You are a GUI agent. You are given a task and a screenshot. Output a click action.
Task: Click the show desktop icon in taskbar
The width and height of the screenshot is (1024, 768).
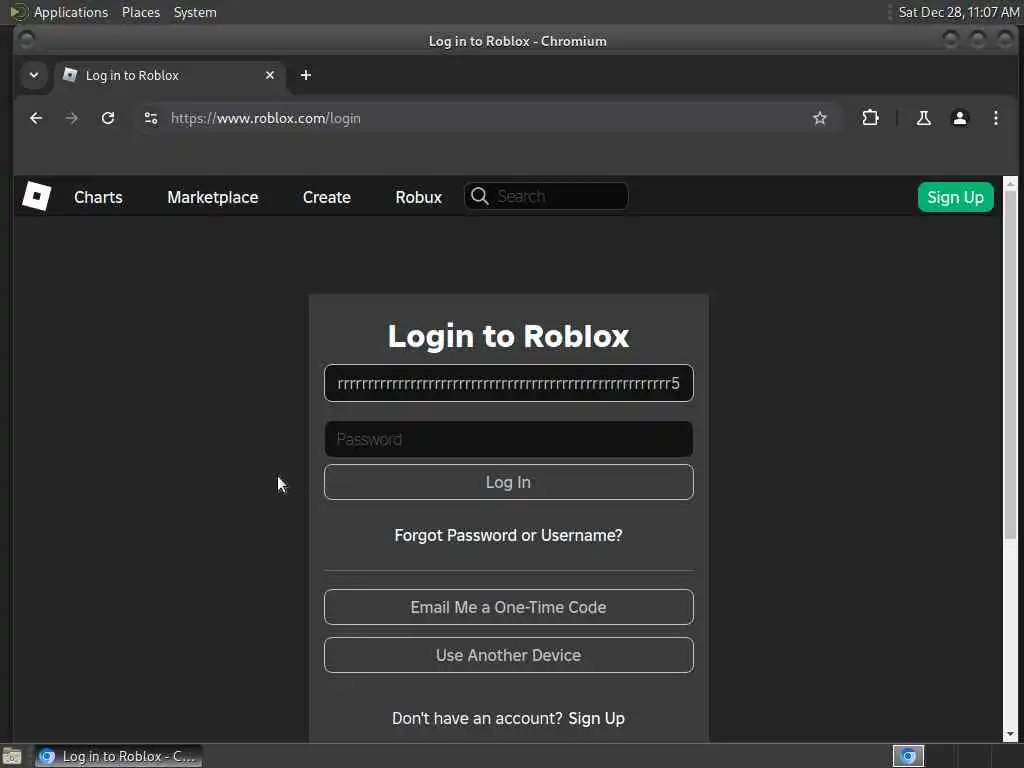pyautogui.click(x=12, y=756)
